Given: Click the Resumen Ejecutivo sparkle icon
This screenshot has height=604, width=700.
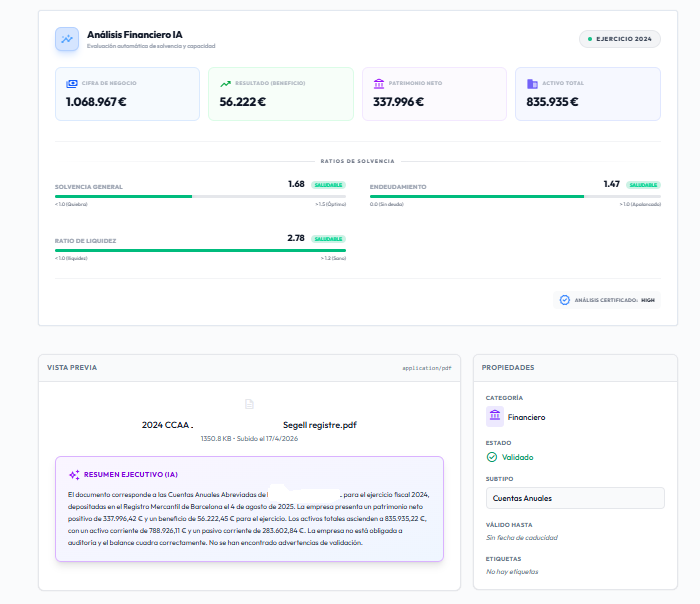Looking at the screenshot, I should [x=74, y=475].
